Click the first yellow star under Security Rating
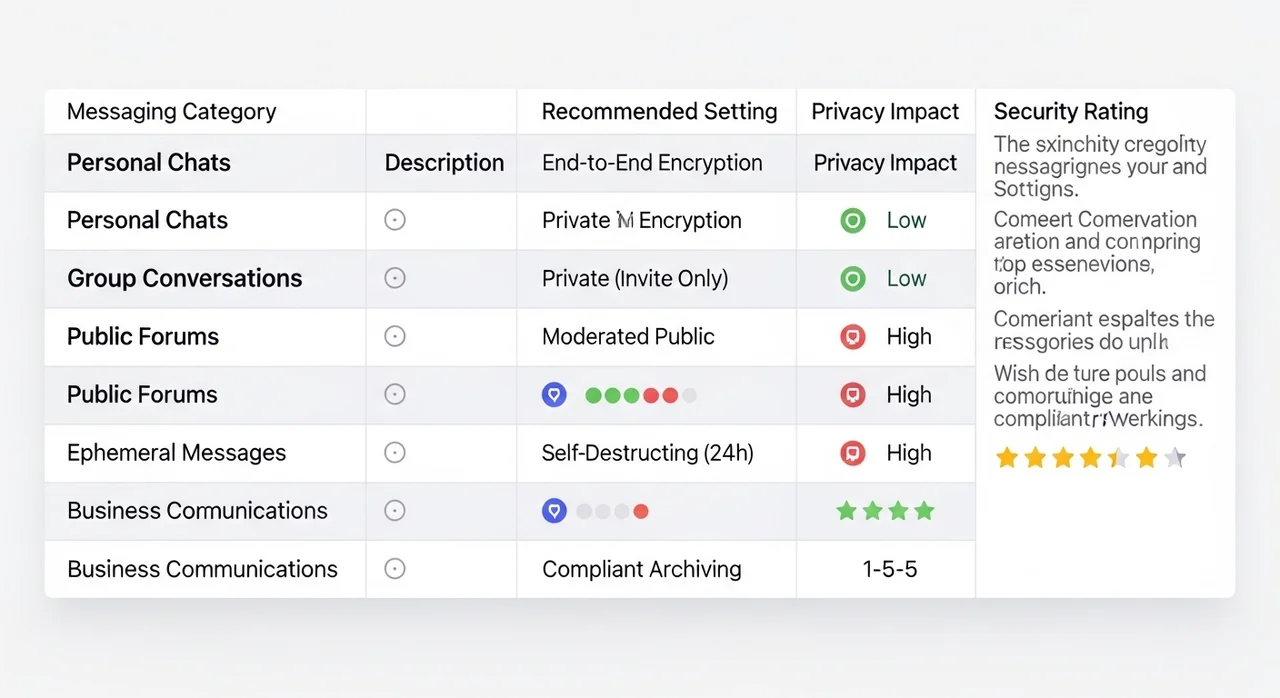Screen dimensions: 1280x698 tap(1007, 458)
